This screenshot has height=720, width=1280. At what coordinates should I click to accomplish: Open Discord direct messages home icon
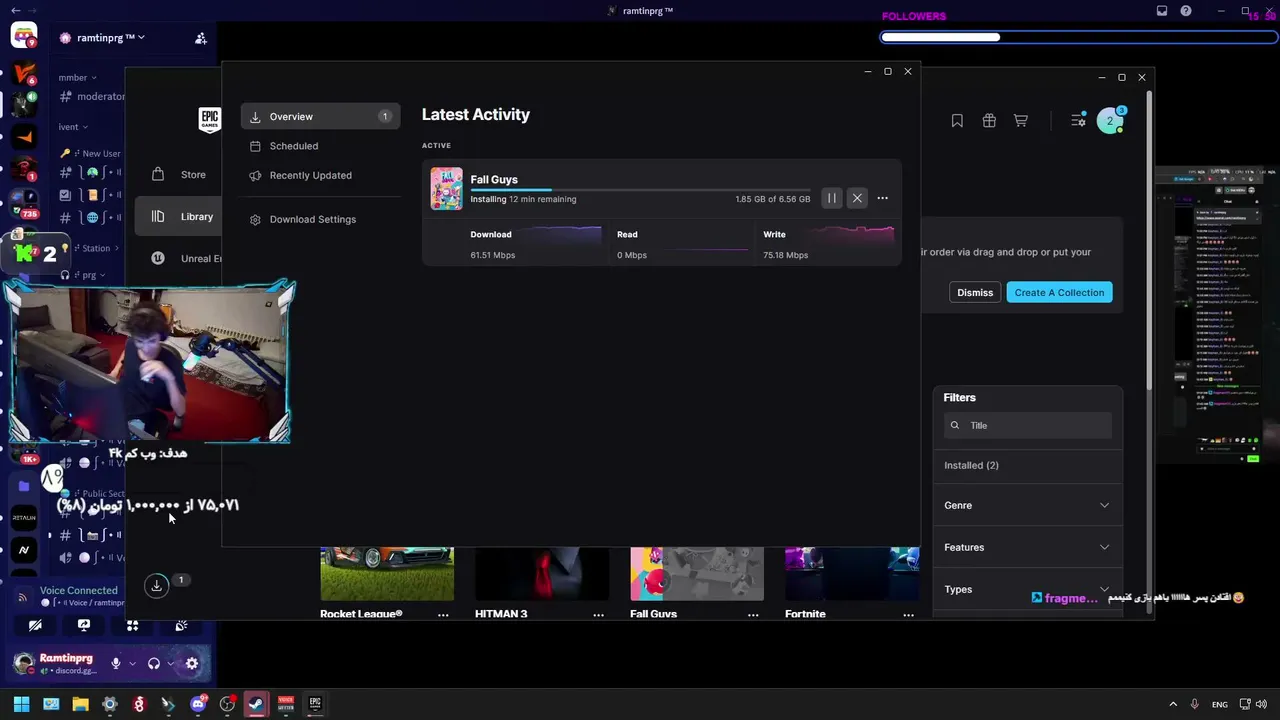(x=24, y=37)
